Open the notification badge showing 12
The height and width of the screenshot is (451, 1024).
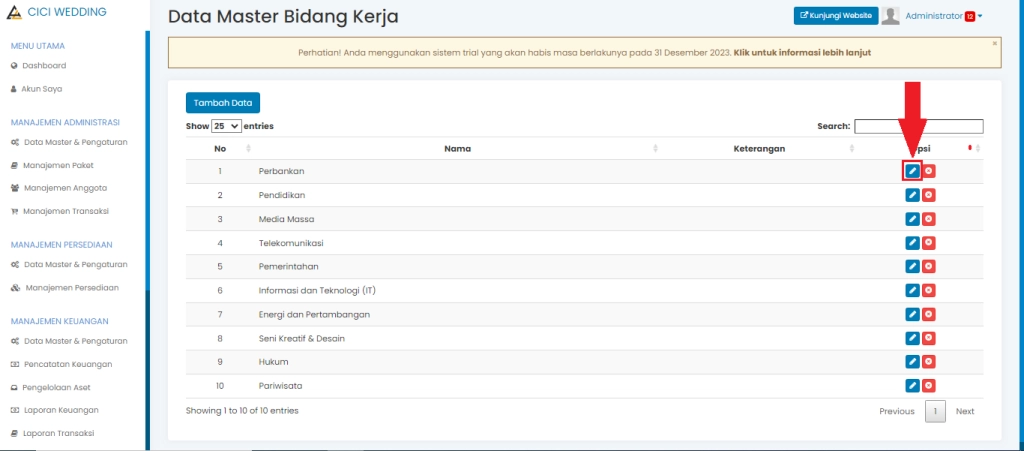(970, 16)
